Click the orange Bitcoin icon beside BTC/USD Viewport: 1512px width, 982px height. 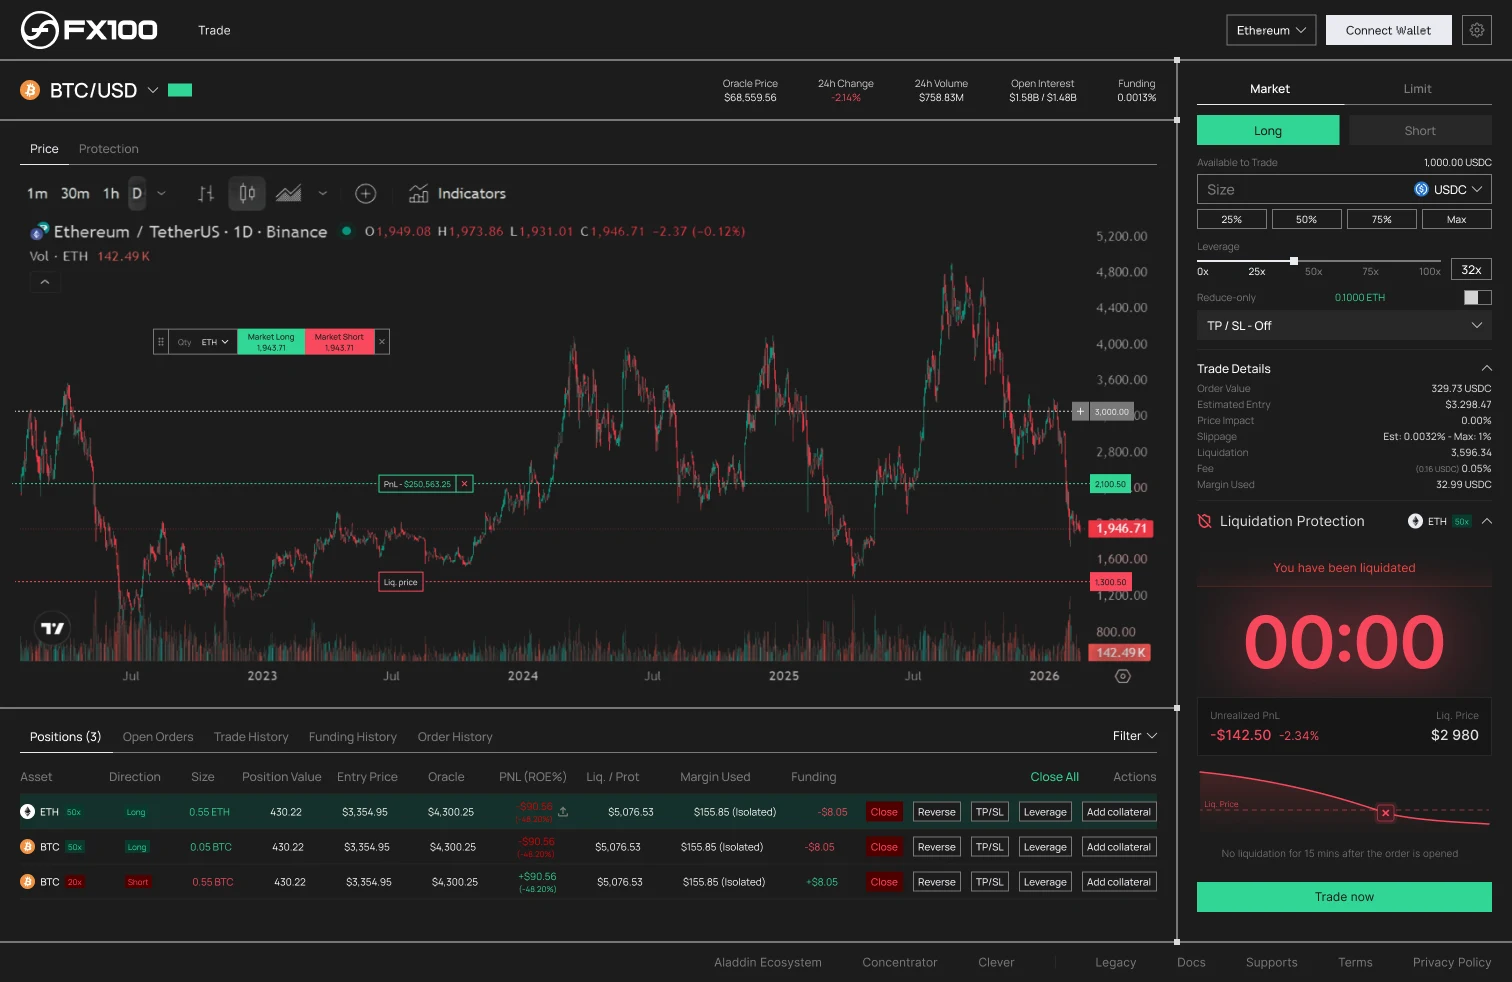[30, 90]
